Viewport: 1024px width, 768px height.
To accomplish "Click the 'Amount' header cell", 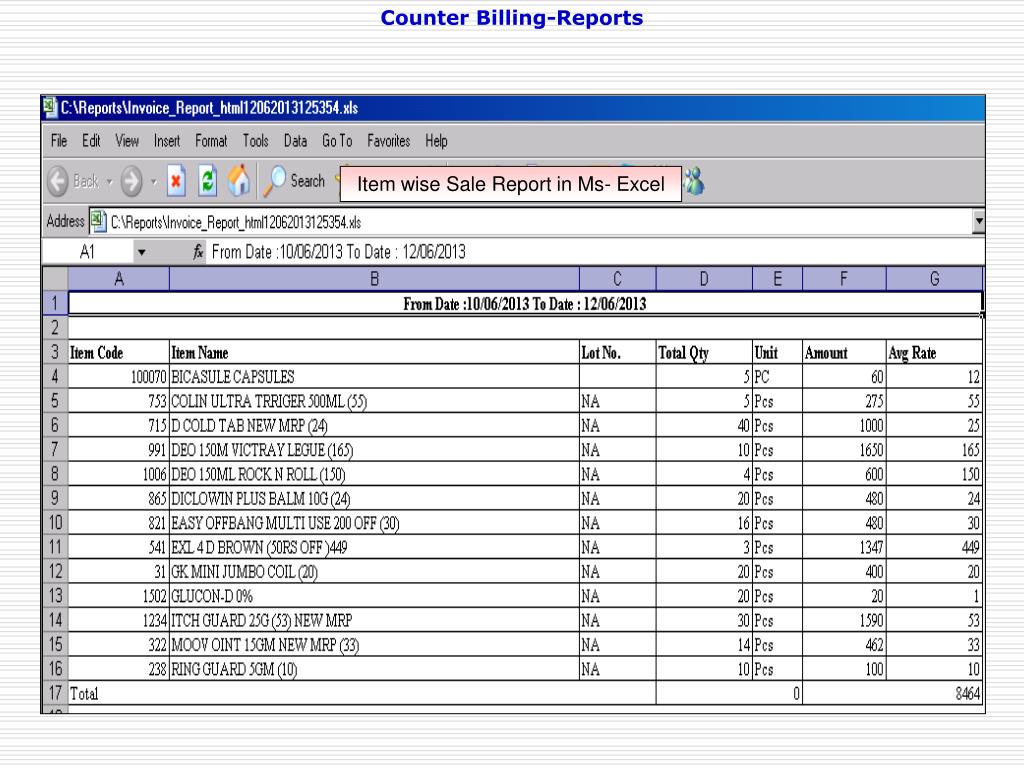I will pos(844,353).
